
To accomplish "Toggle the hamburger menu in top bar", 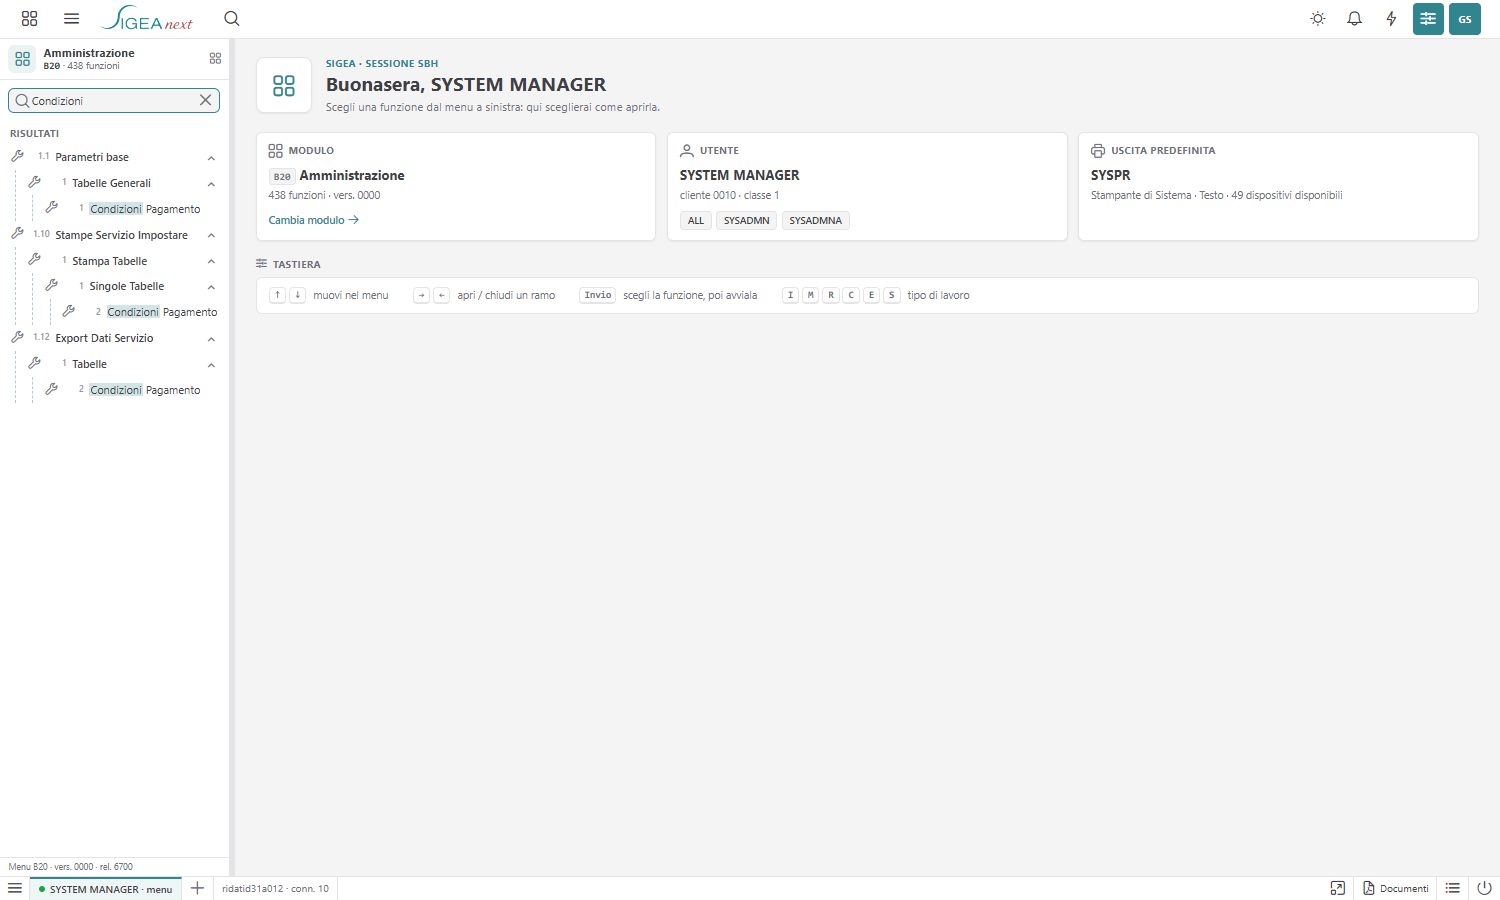I will tap(71, 19).
